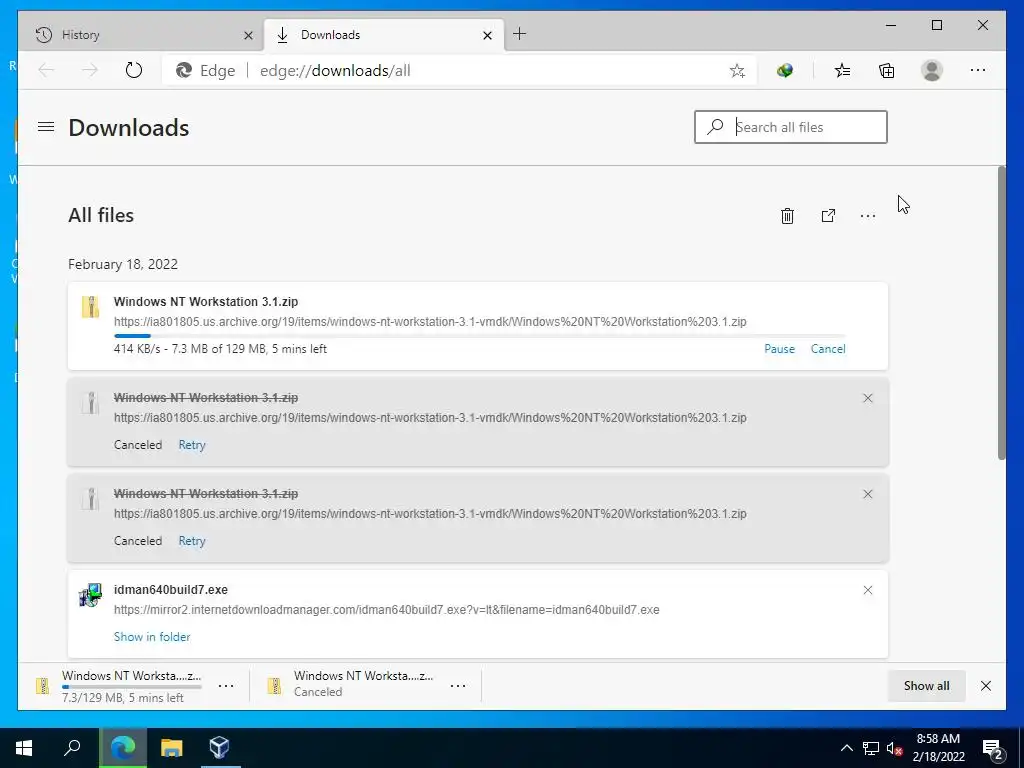1024x768 pixels.
Task: Close the History tab
Action: [x=248, y=35]
